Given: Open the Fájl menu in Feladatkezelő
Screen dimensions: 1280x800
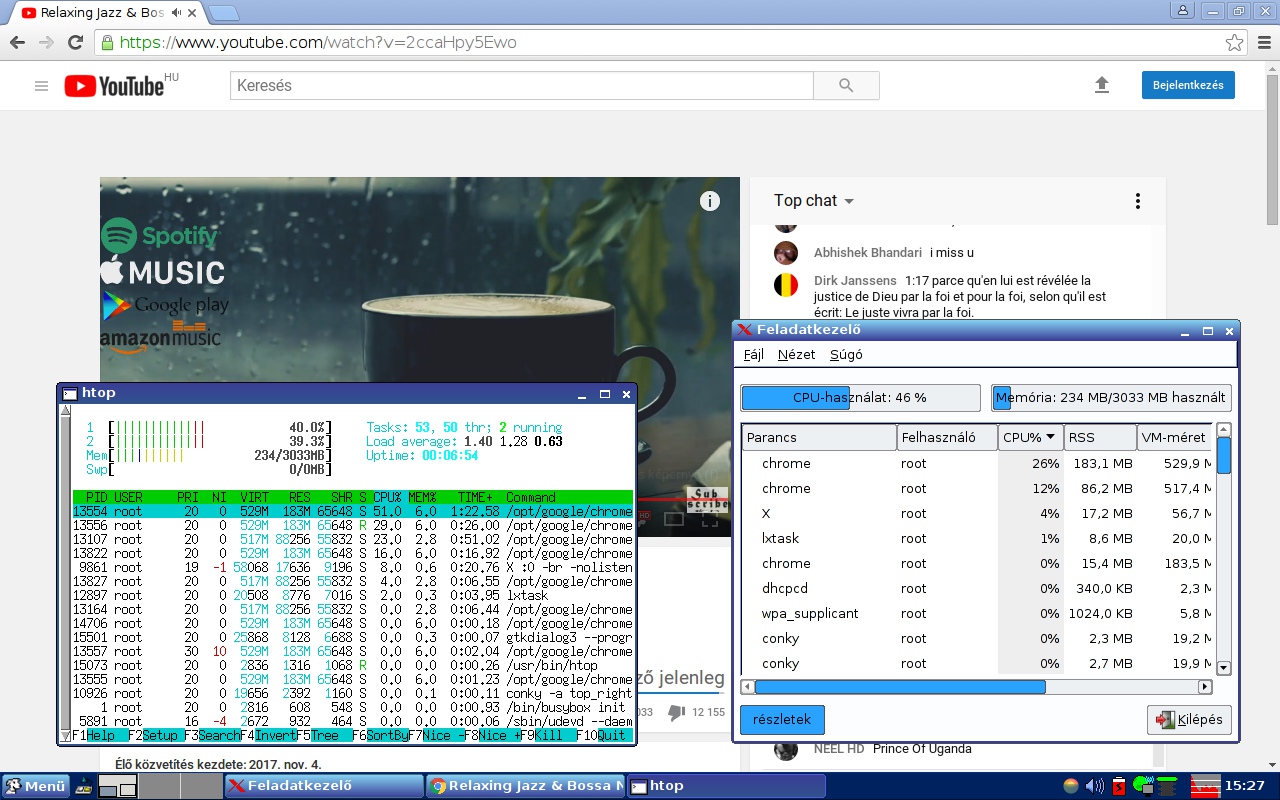Looking at the screenshot, I should click(753, 354).
